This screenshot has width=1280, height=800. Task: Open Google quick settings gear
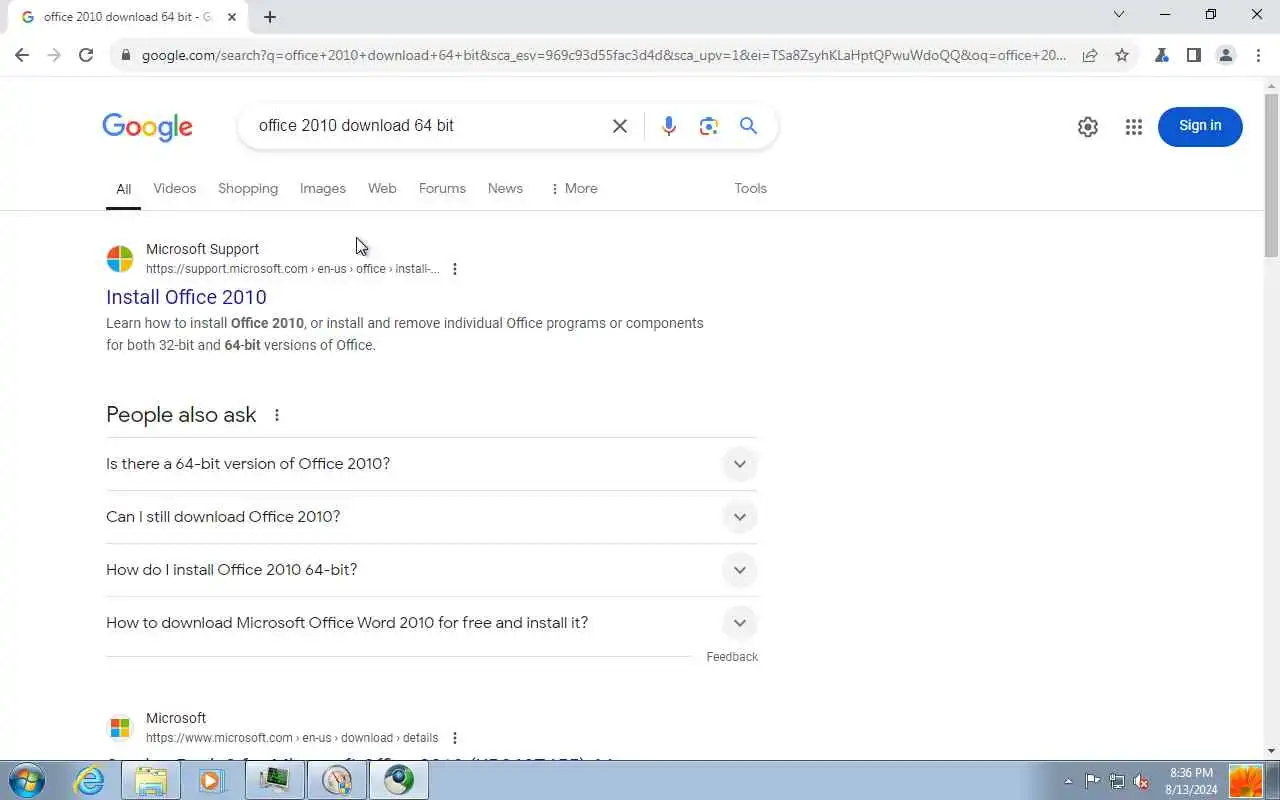[1088, 127]
